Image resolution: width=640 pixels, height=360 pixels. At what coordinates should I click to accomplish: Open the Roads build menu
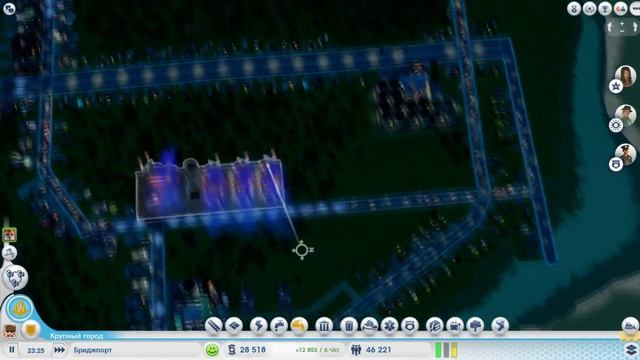click(x=213, y=326)
